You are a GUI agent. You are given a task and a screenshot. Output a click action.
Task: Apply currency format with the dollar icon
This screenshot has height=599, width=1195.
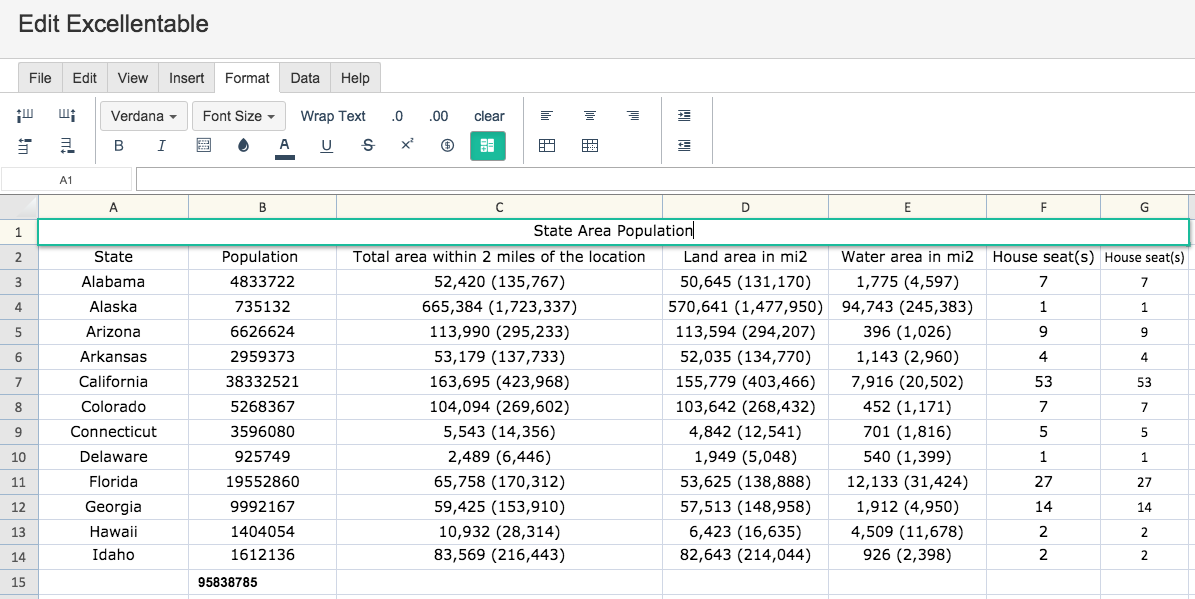coord(447,146)
